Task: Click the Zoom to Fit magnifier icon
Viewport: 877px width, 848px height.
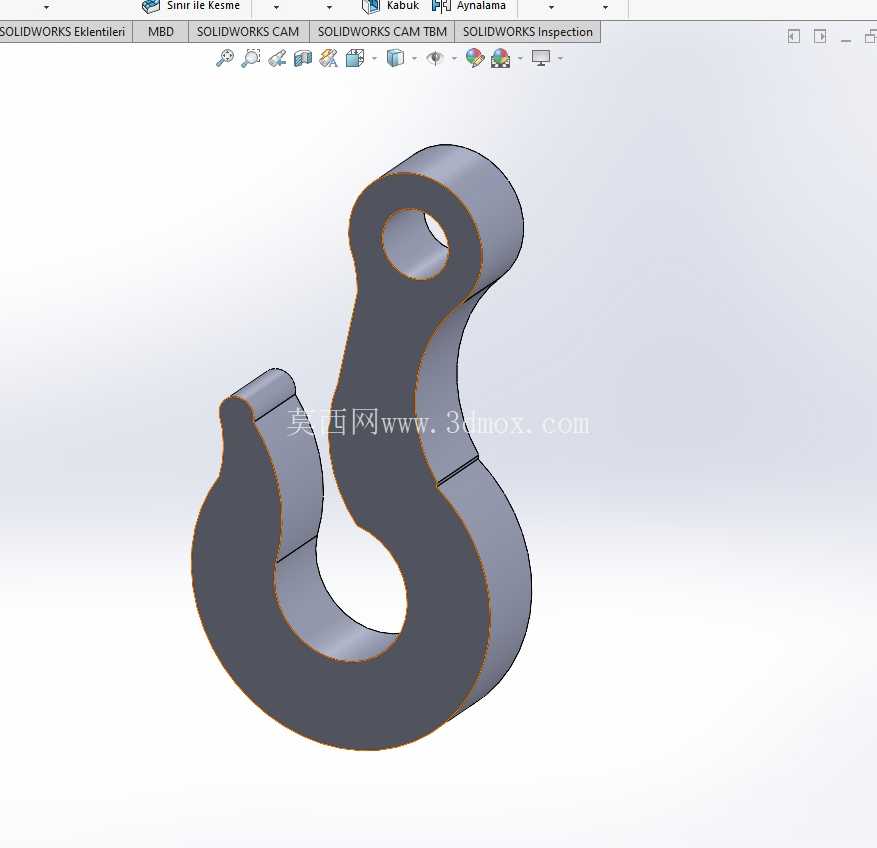Action: (x=225, y=58)
